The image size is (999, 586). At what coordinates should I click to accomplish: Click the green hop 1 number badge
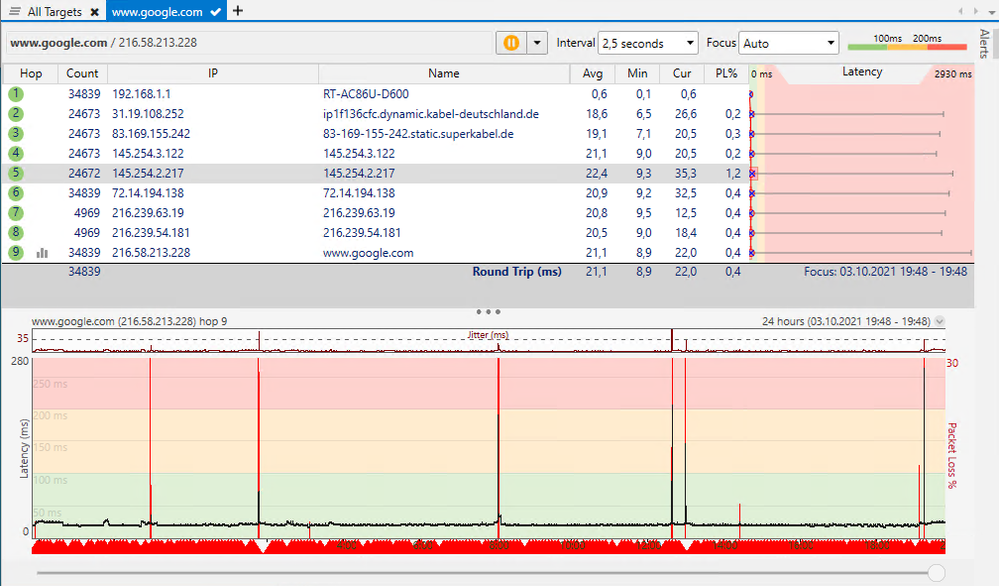15,94
